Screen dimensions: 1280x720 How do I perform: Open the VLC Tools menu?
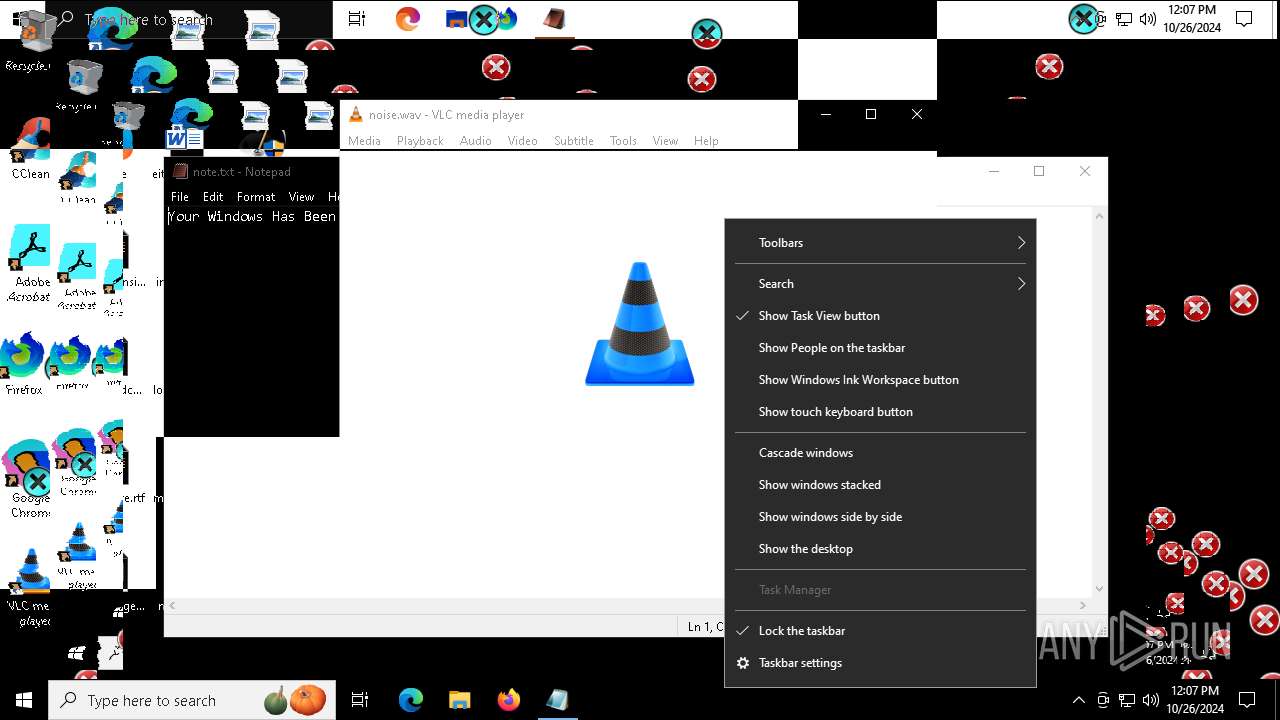pyautogui.click(x=623, y=141)
